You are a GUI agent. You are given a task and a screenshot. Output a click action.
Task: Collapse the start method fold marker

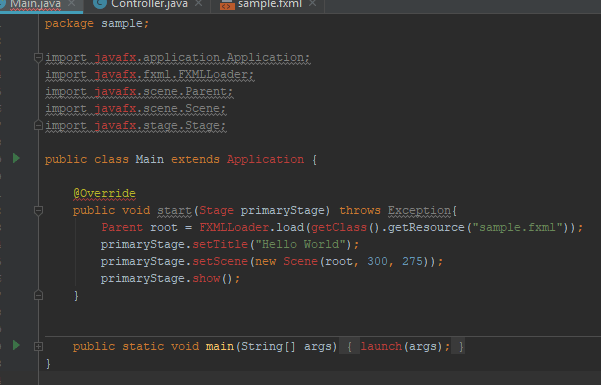38,211
